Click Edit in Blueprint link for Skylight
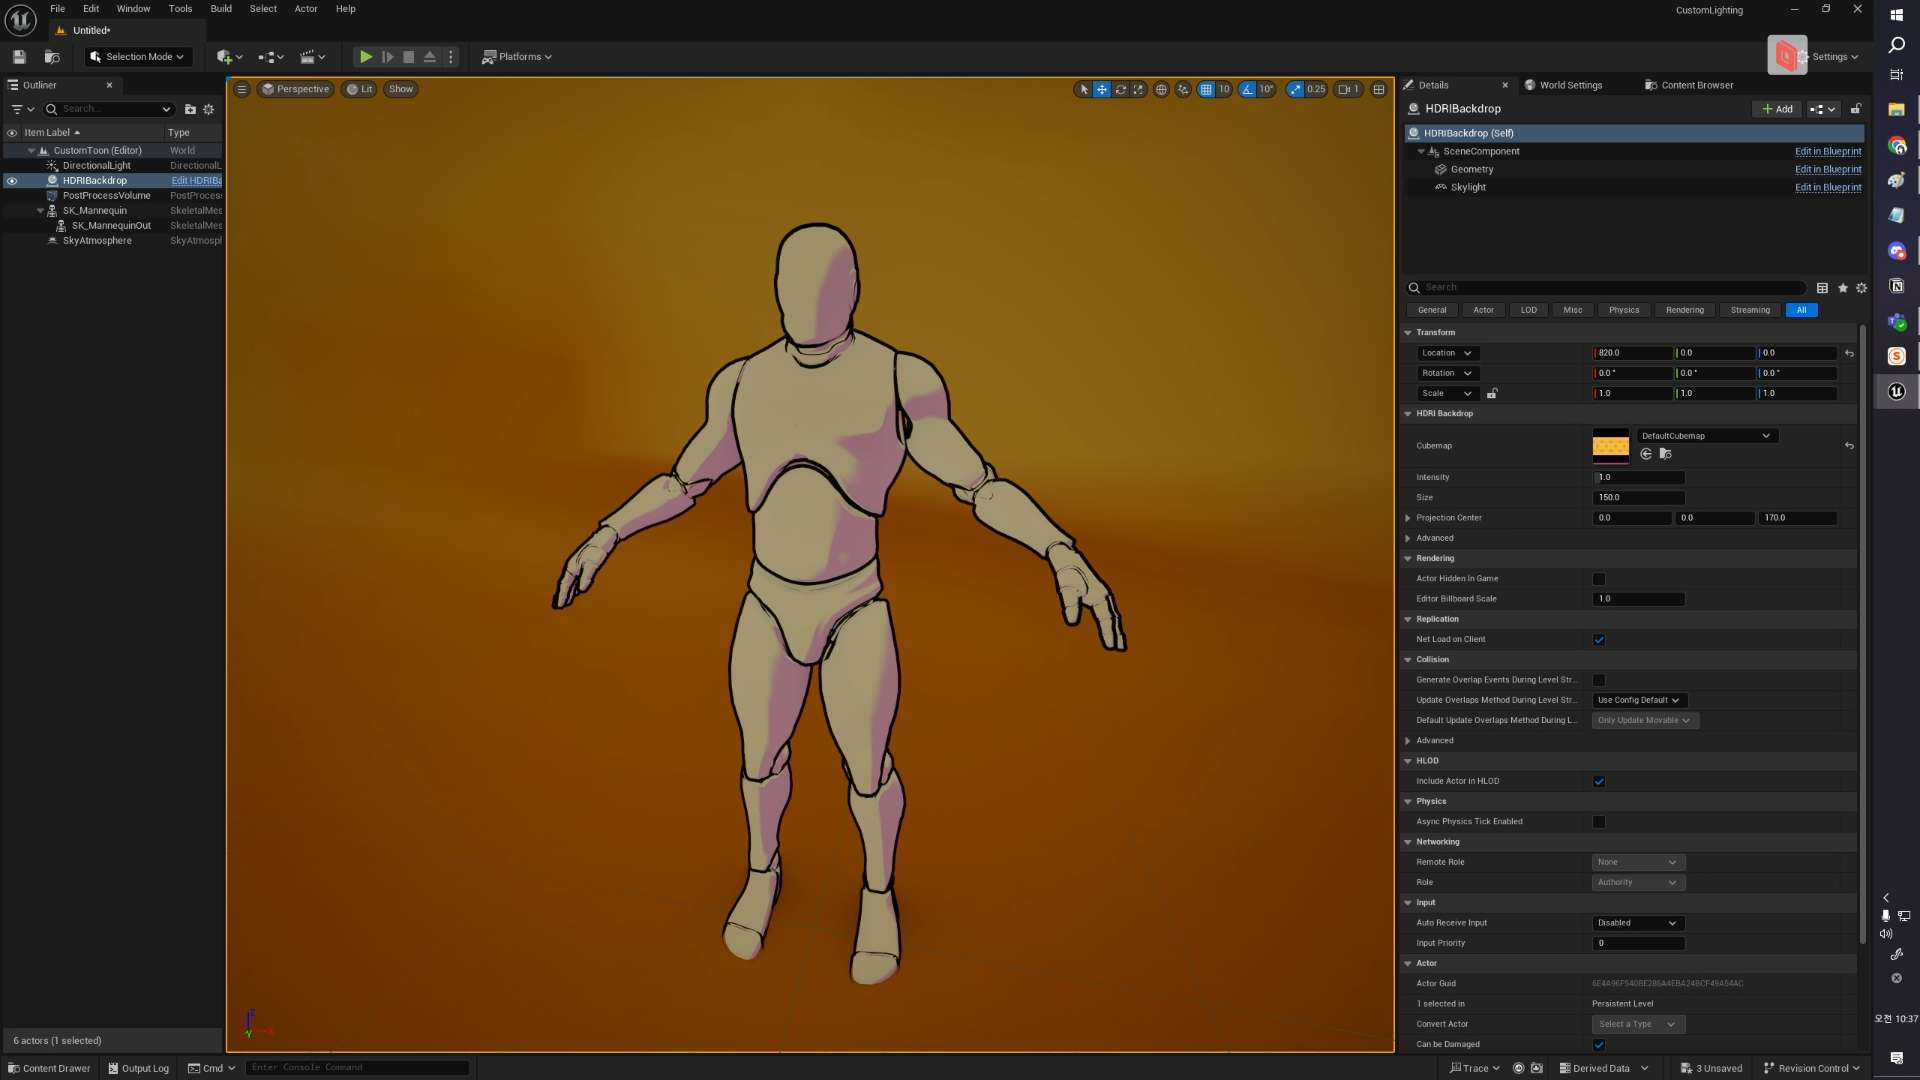 [x=1827, y=187]
